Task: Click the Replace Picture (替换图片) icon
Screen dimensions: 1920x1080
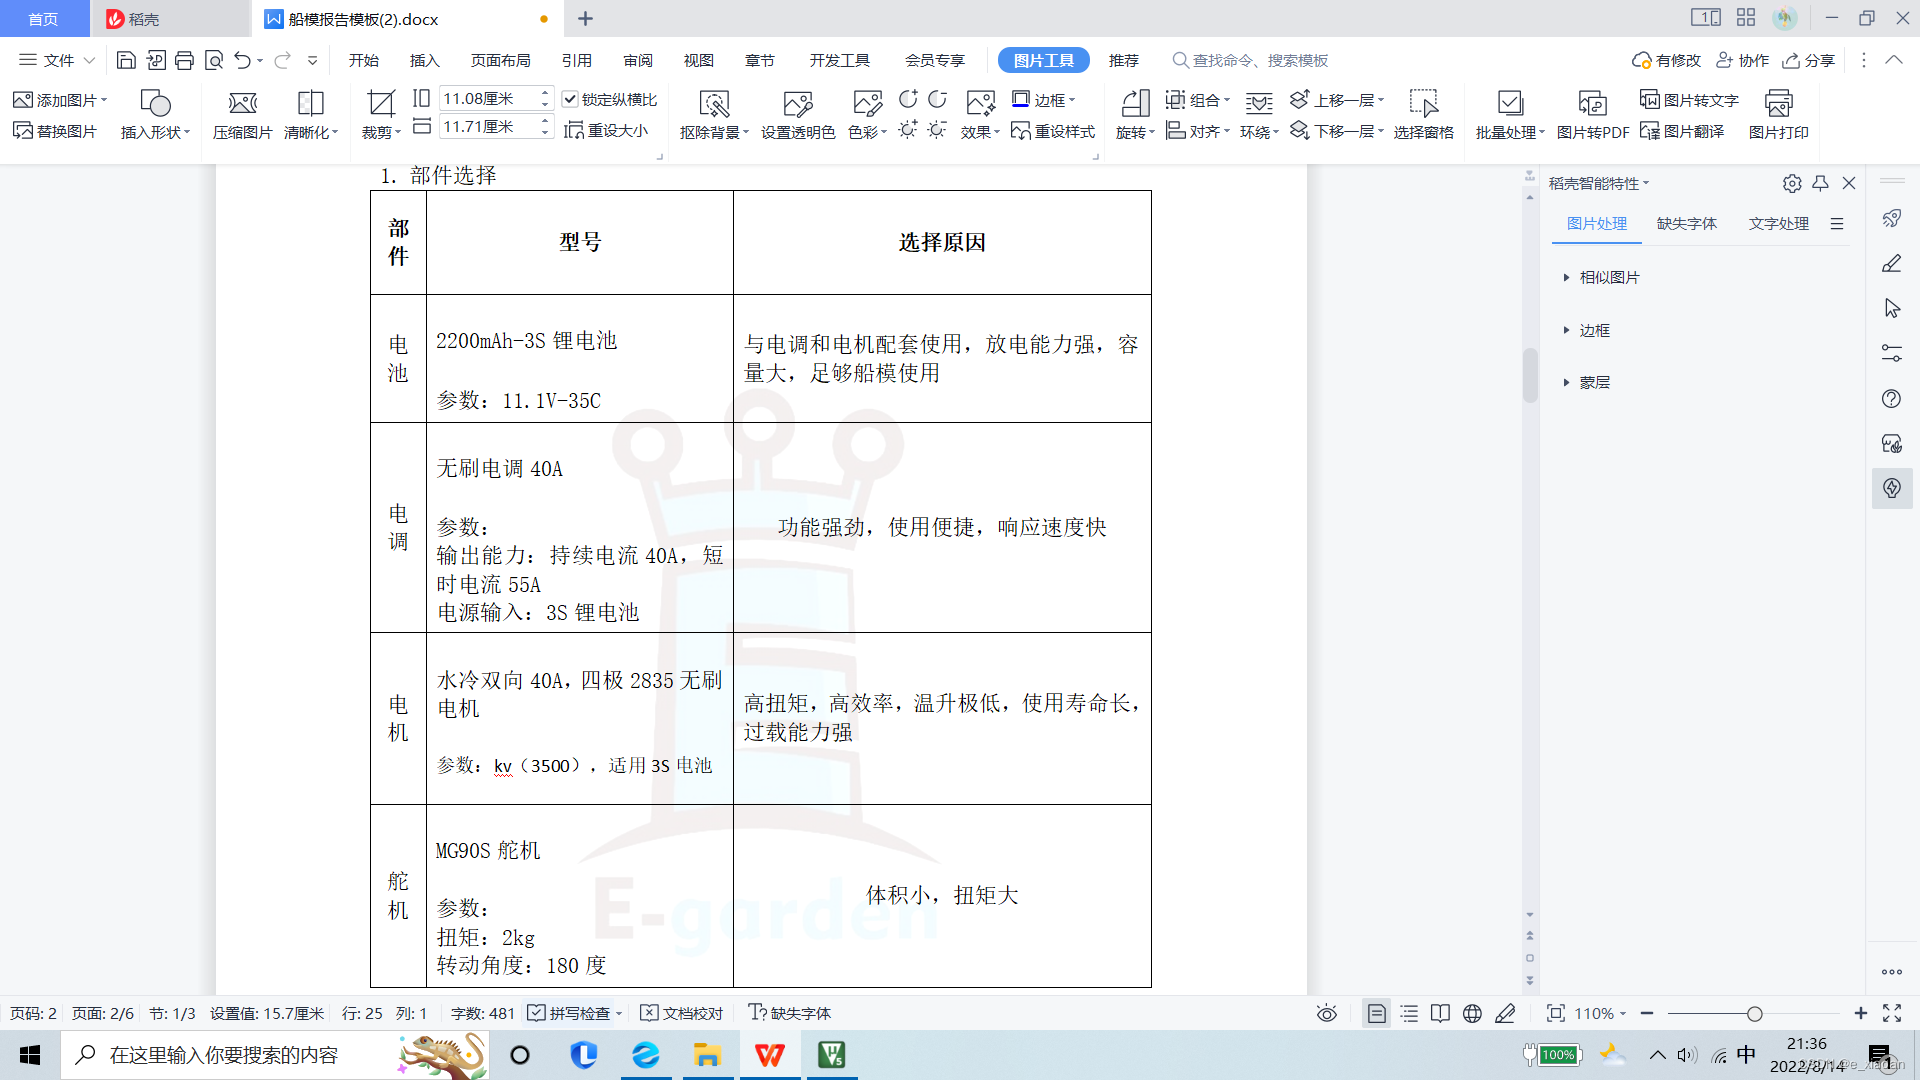Action: pyautogui.click(x=55, y=132)
